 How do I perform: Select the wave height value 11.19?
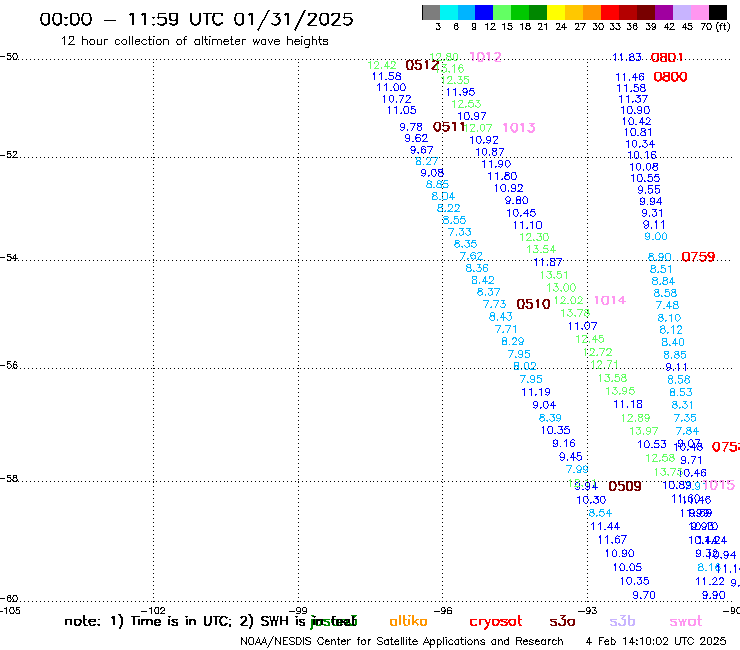(536, 392)
